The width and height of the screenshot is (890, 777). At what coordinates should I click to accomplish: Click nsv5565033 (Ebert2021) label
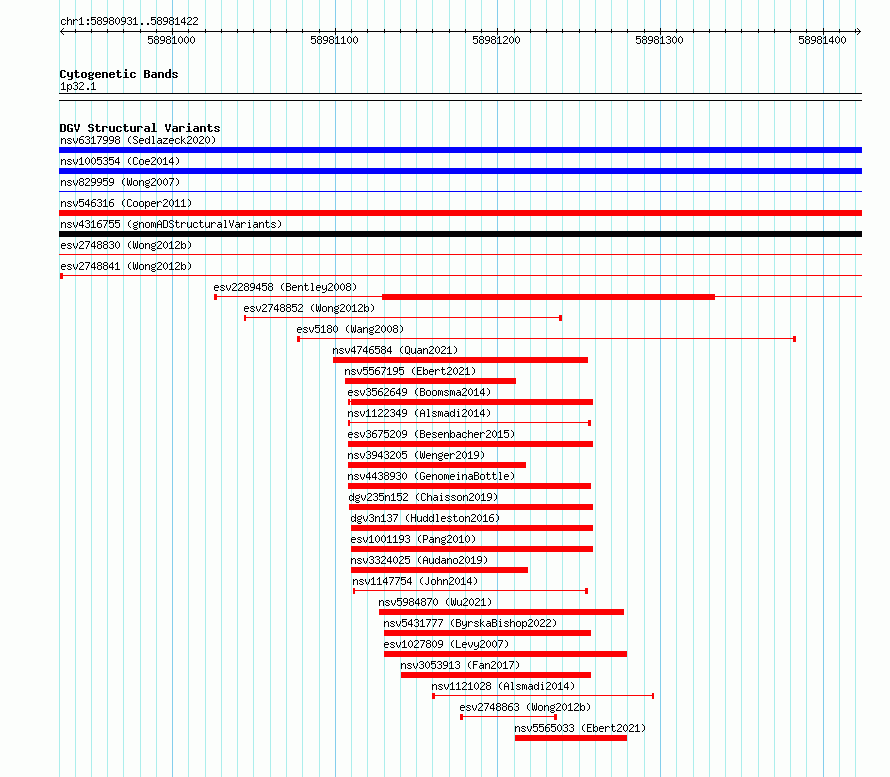coord(580,728)
